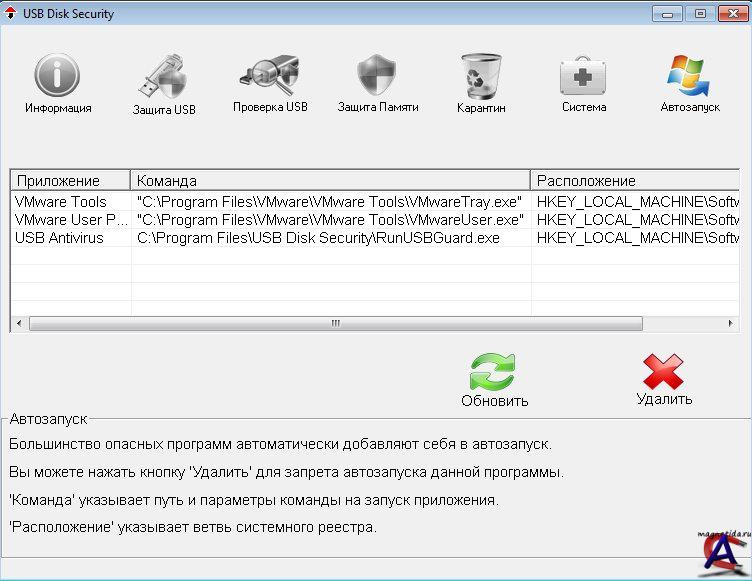Click the green Обновить refresh arrows
The image size is (752, 581).
pyautogui.click(x=493, y=372)
